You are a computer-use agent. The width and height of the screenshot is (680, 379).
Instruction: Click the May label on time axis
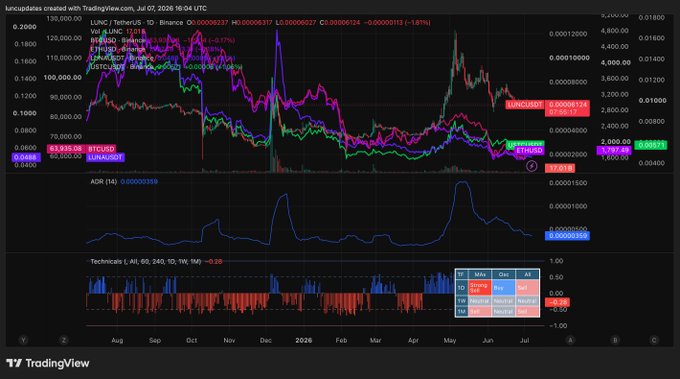click(x=450, y=340)
